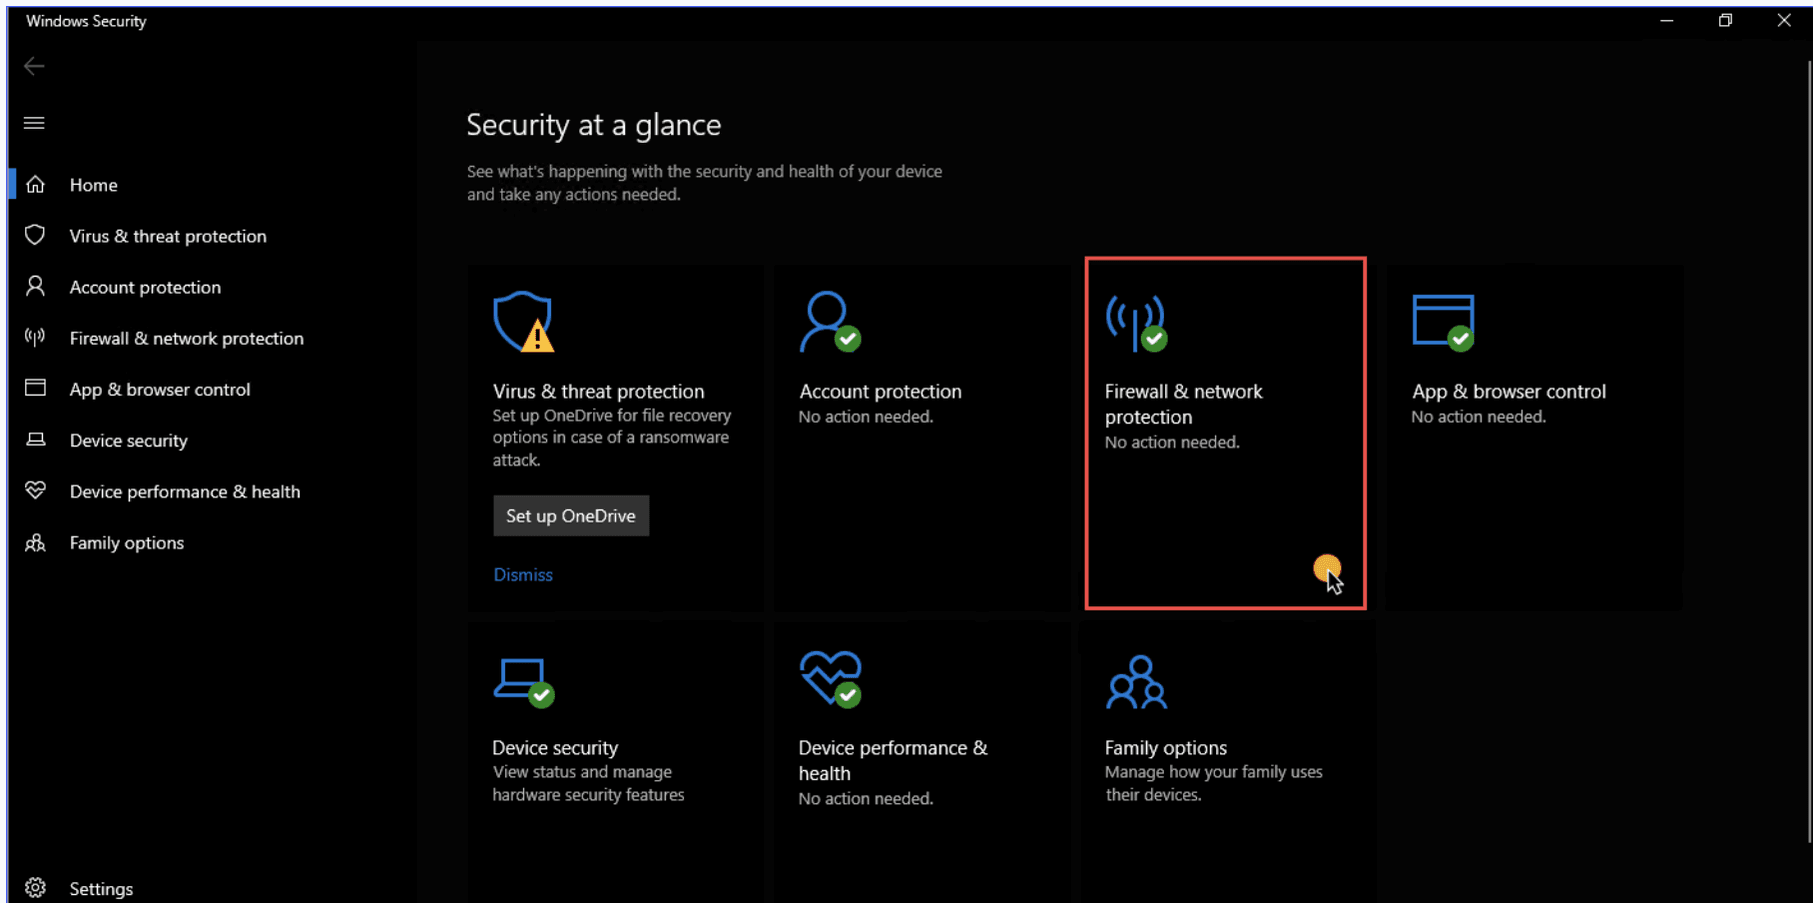Click the Settings gear icon in sidebar
The width and height of the screenshot is (1813, 903).
pyautogui.click(x=36, y=888)
